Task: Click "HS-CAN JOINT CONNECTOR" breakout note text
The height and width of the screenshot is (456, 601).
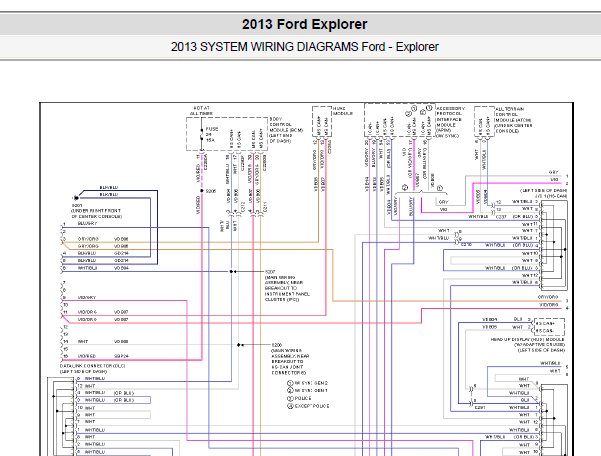Action: point(287,370)
